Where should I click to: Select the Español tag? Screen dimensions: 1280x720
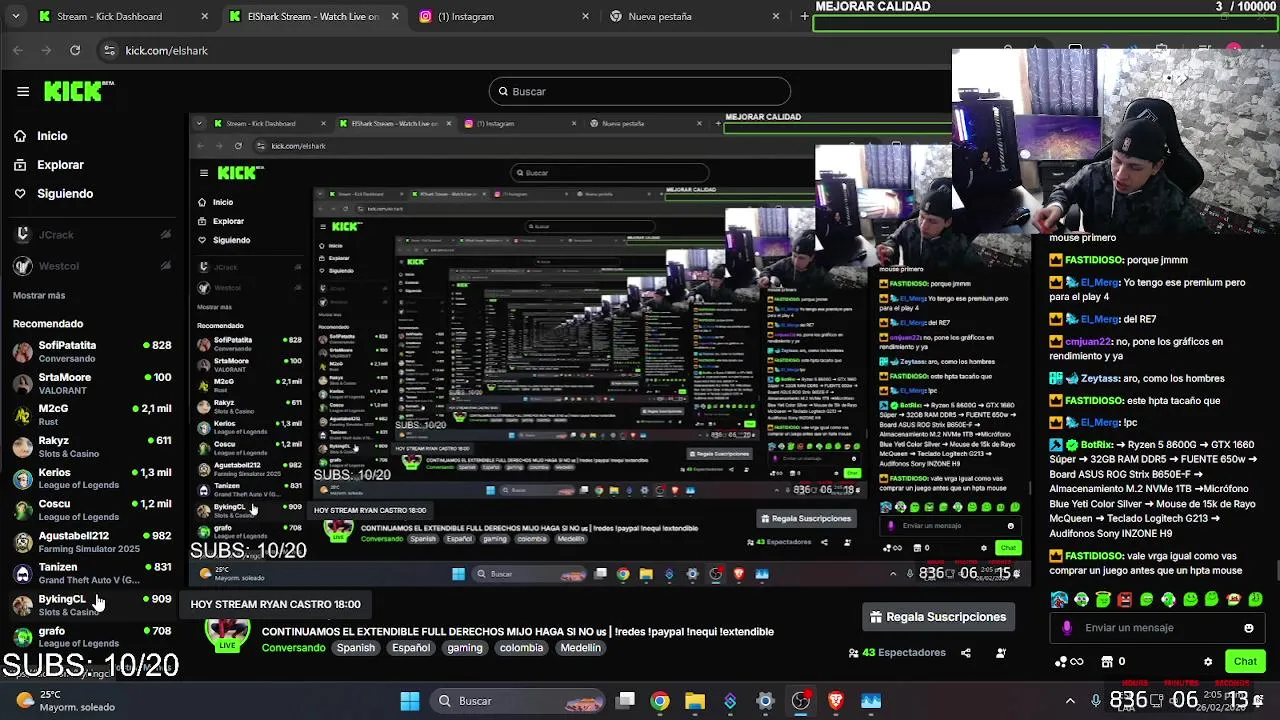click(410, 648)
